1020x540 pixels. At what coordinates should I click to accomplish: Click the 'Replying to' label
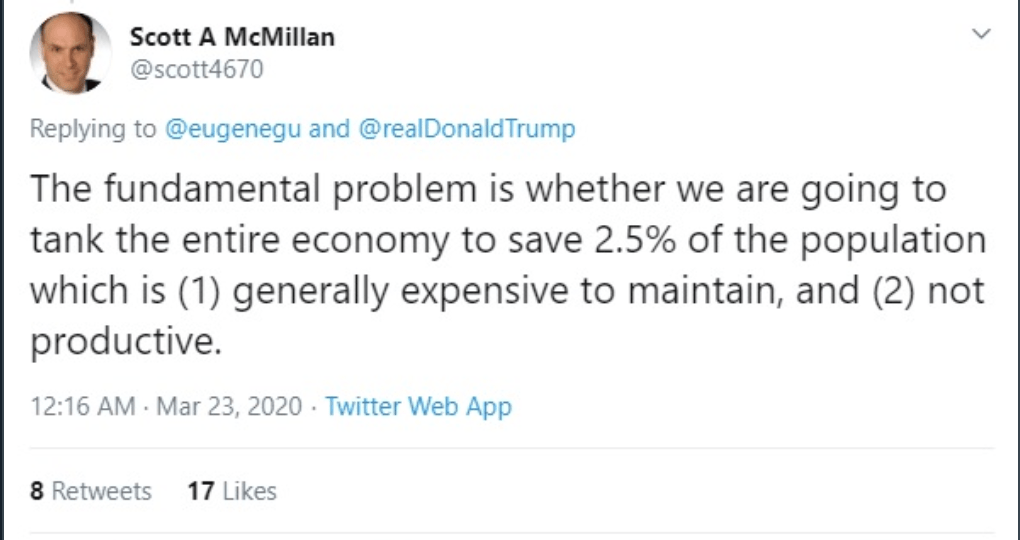93,129
